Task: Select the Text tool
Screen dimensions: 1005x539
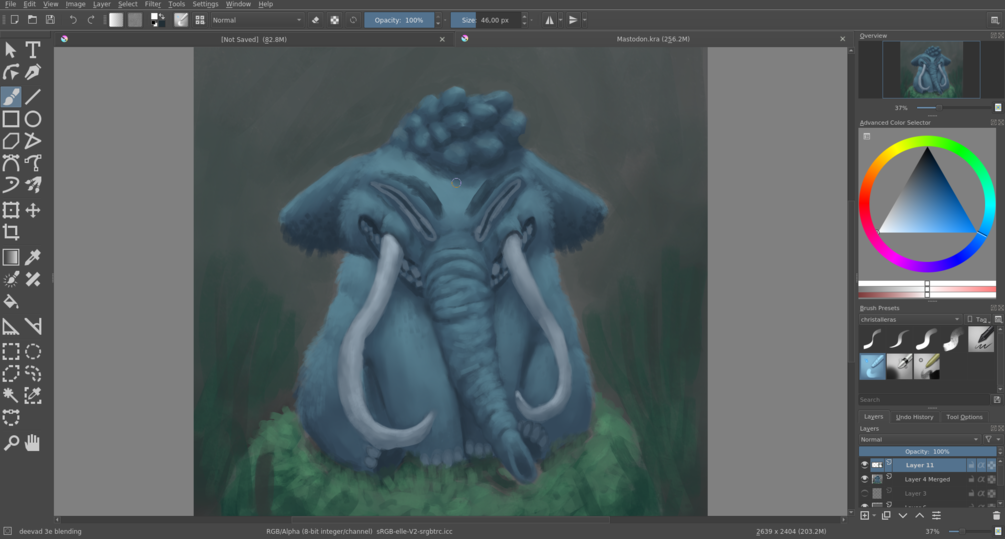Action: (33, 49)
